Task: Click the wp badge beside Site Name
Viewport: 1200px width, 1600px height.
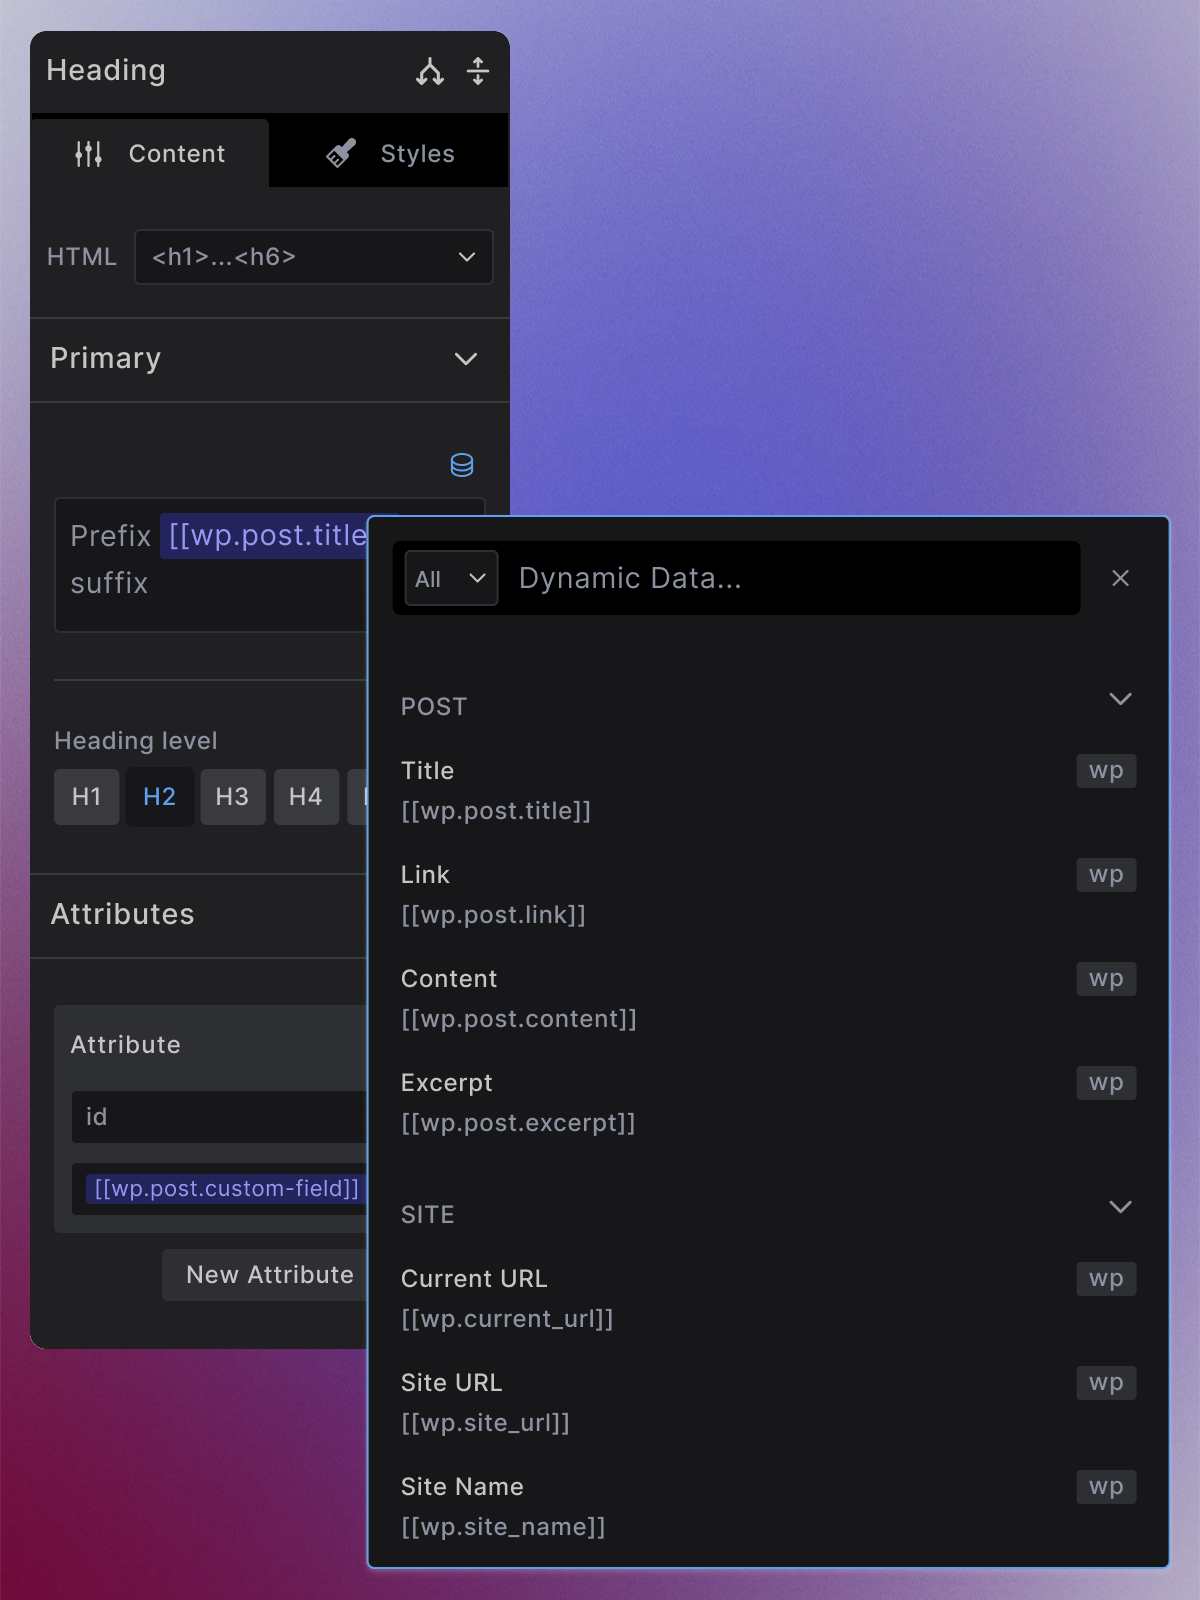Action: click(1105, 1487)
